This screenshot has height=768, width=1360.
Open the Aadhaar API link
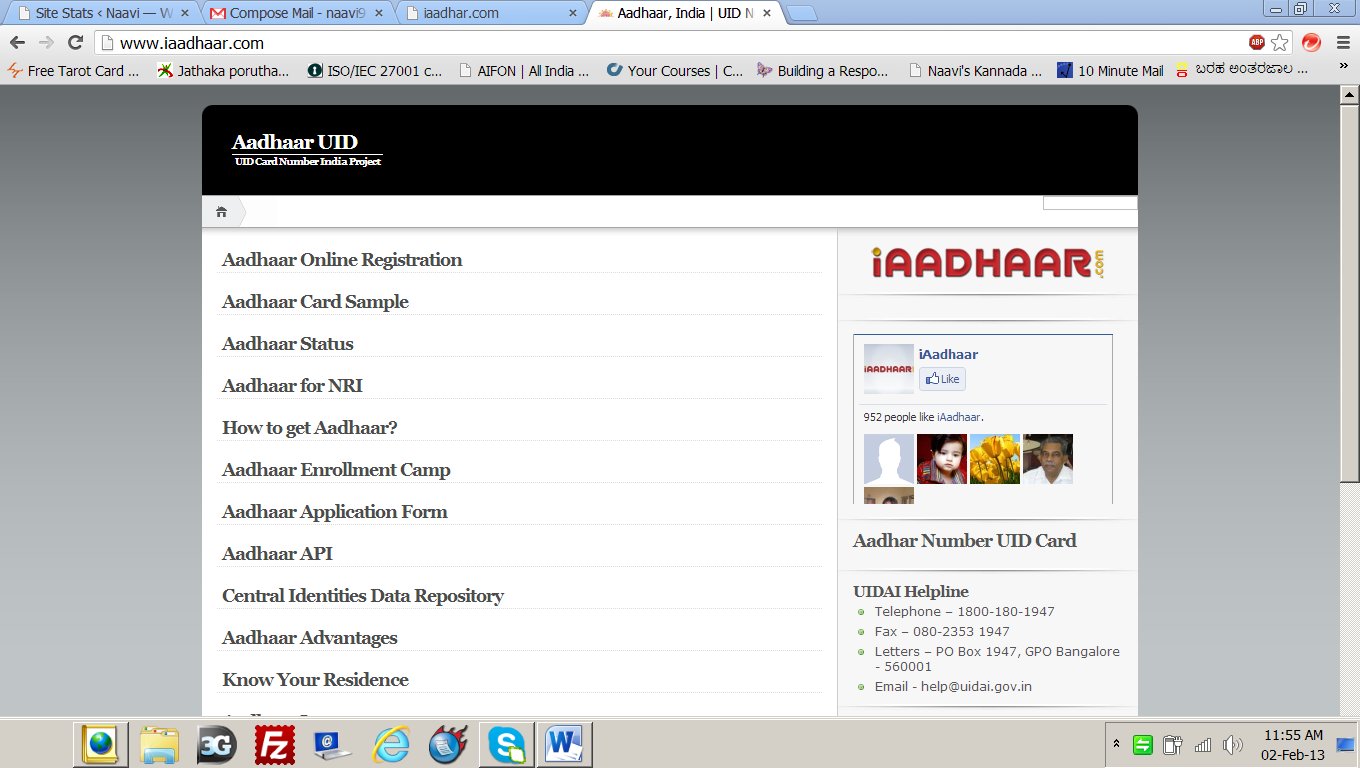point(277,554)
